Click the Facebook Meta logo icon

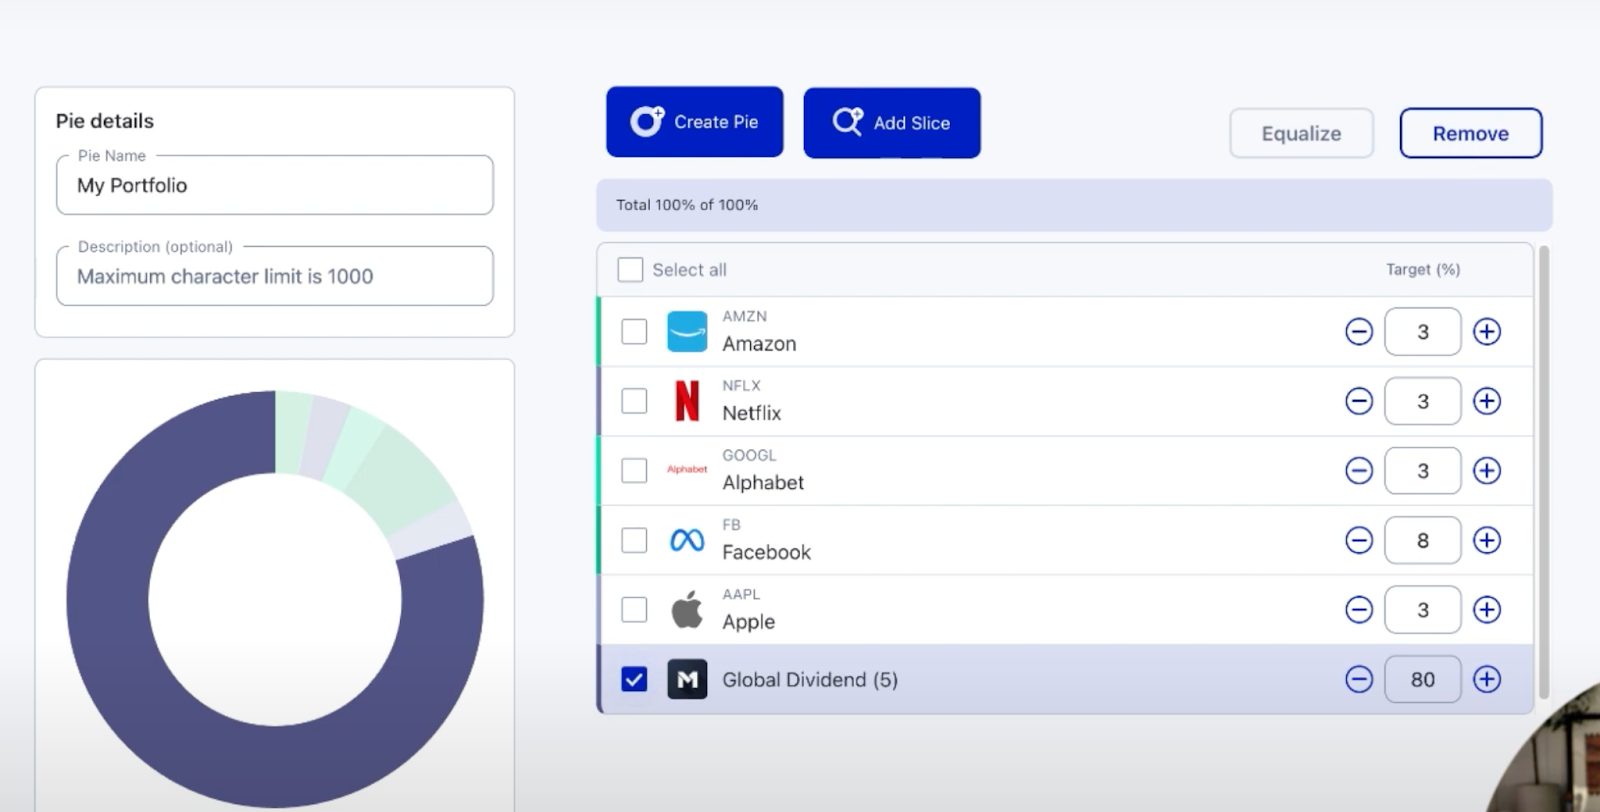687,540
